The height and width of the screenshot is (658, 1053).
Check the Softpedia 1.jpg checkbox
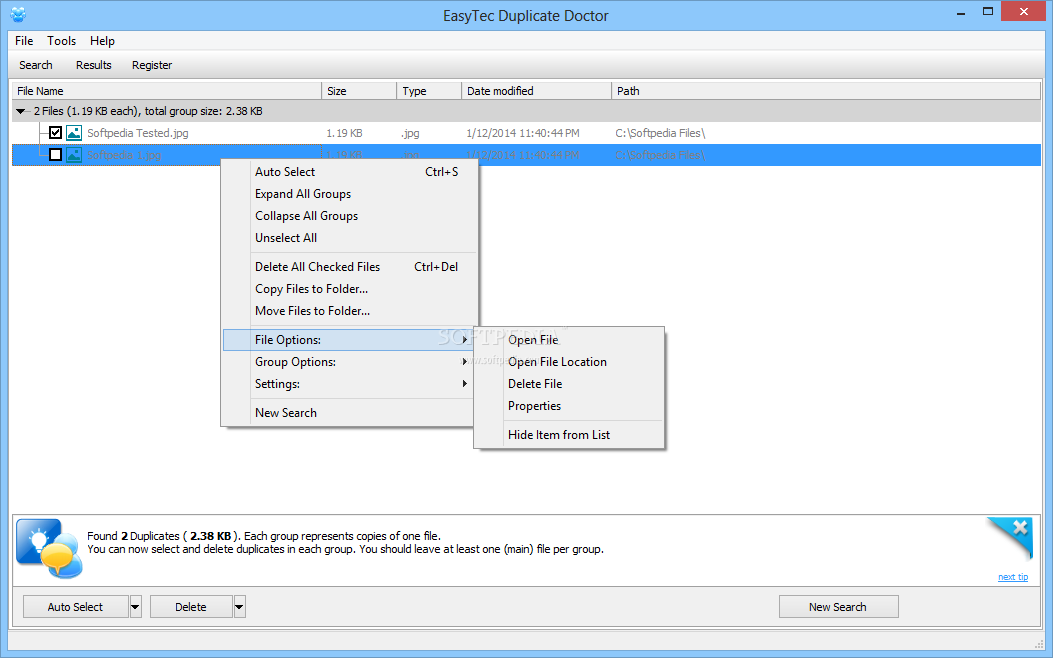(56, 155)
